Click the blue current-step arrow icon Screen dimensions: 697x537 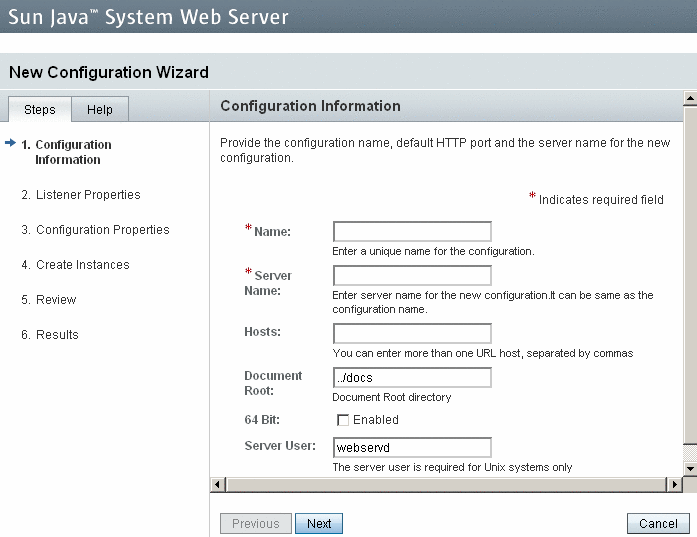10,143
